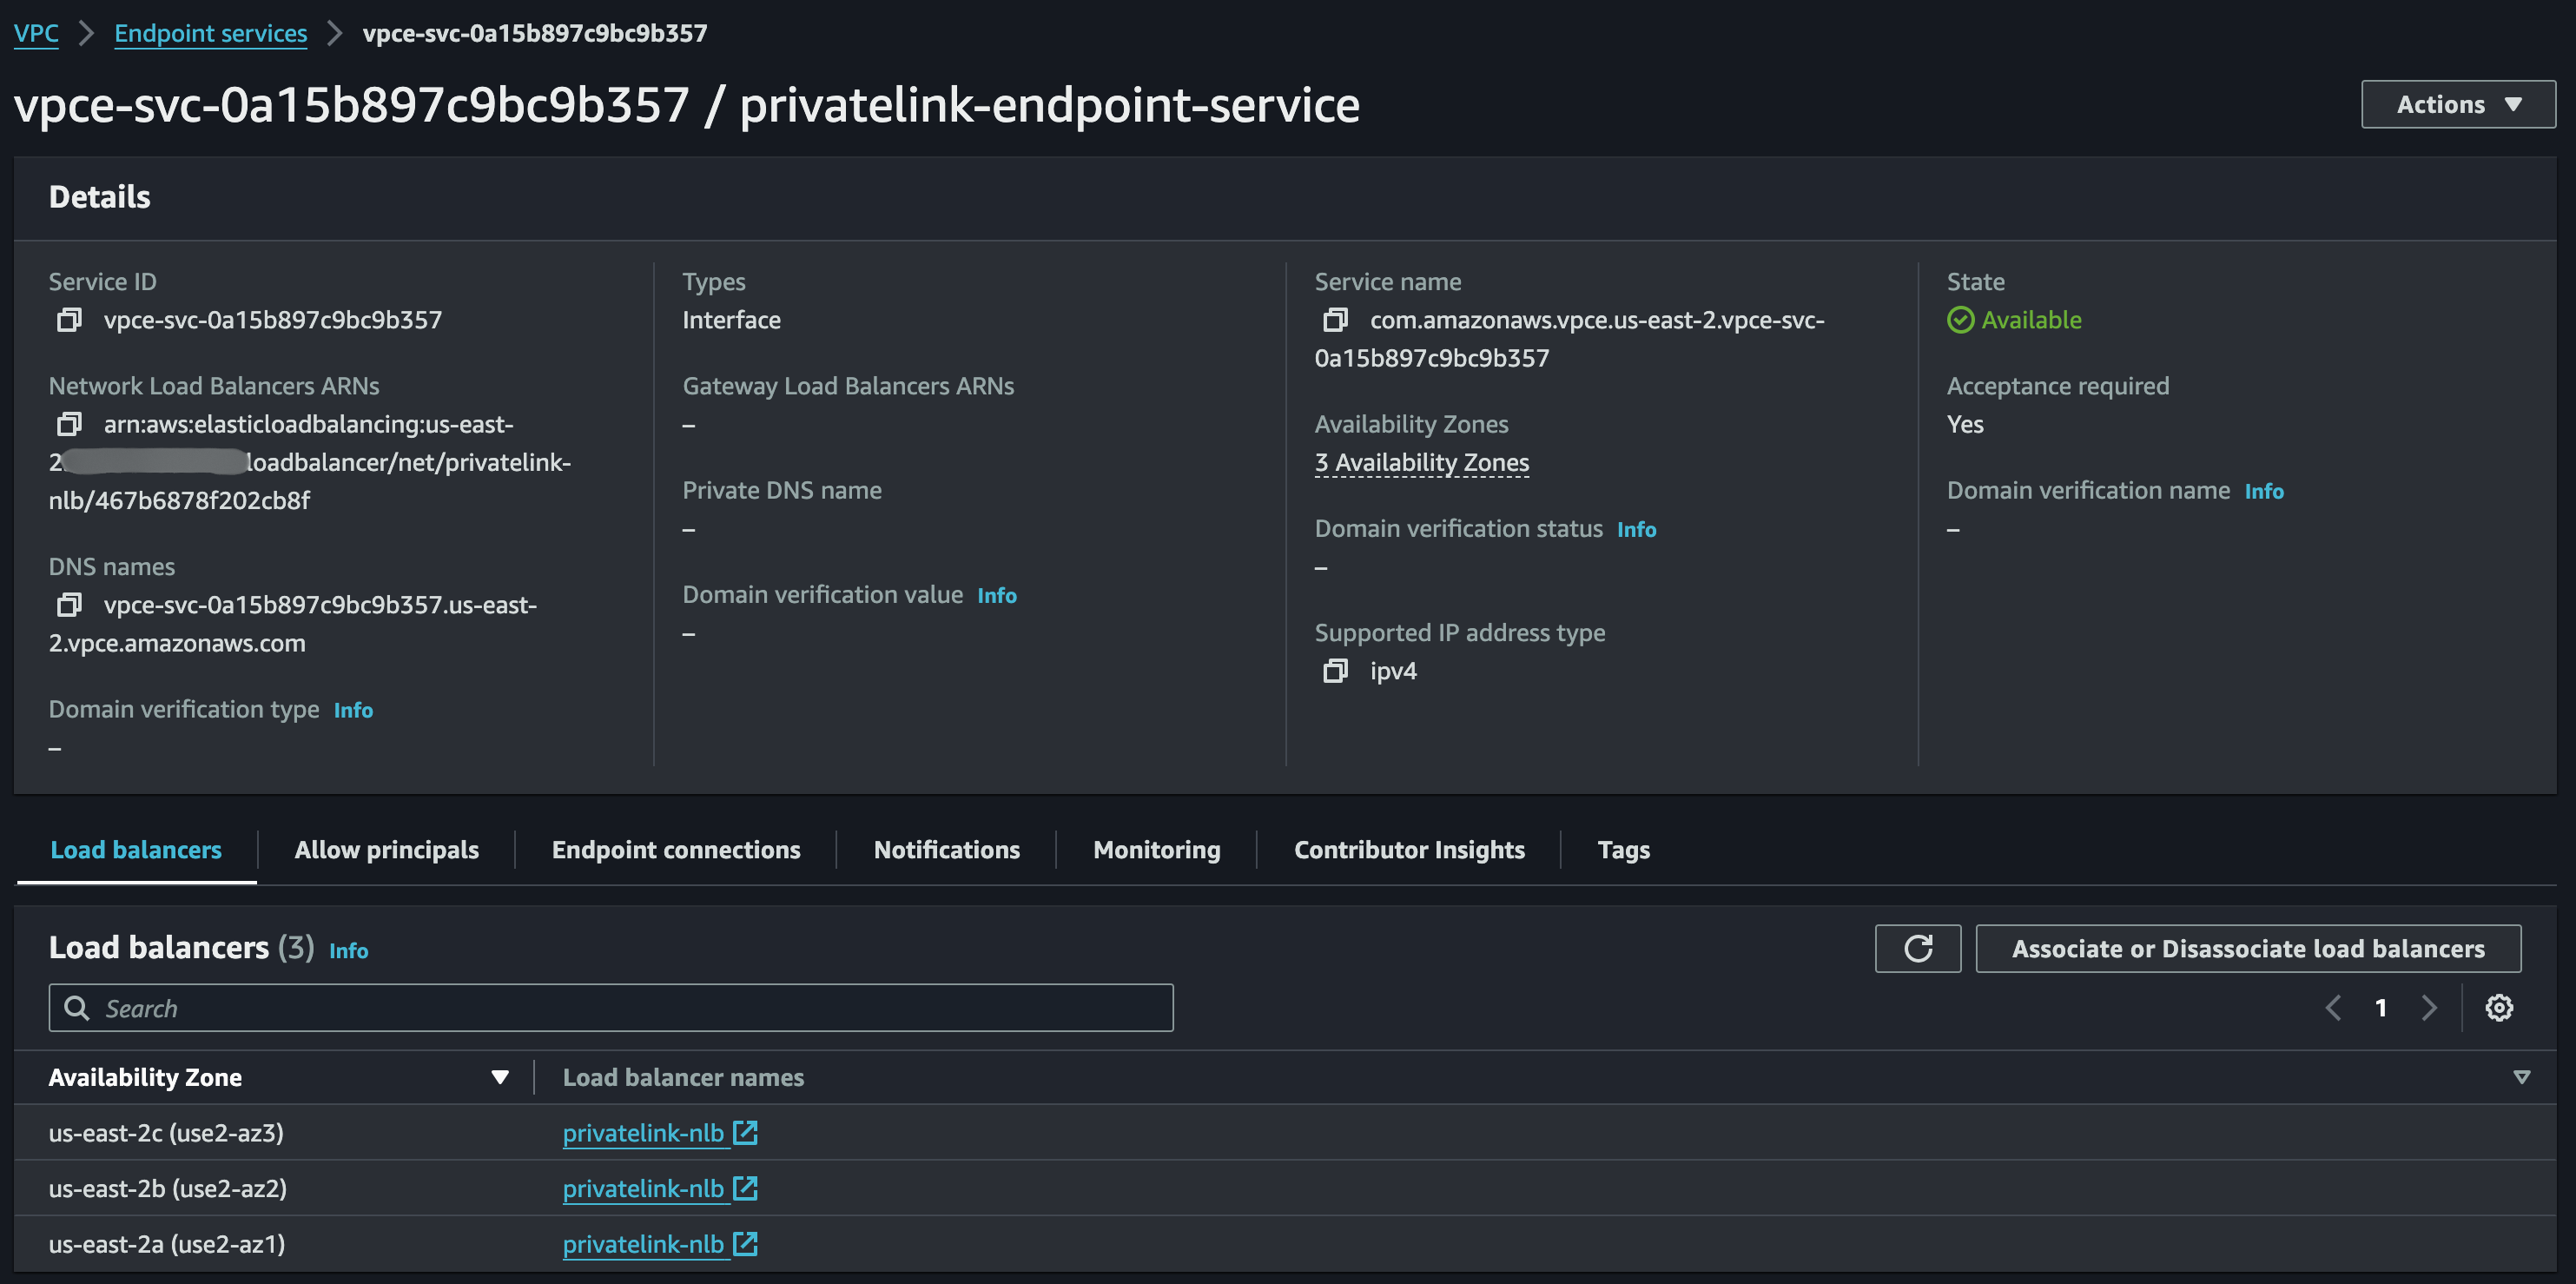The image size is (2576, 1284).
Task: Open the Actions dropdown menu
Action: coord(2458,104)
